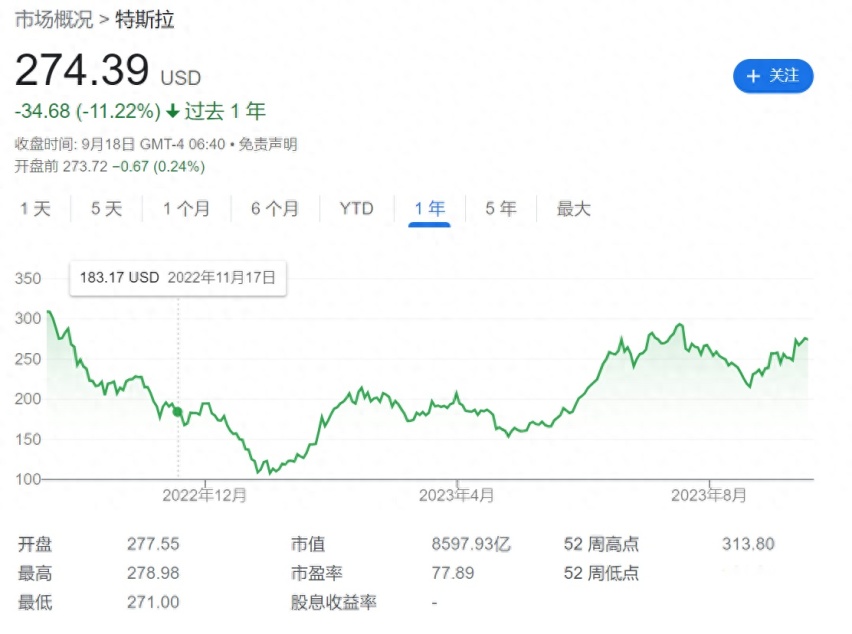Select the 1 个月 range tab

186,209
